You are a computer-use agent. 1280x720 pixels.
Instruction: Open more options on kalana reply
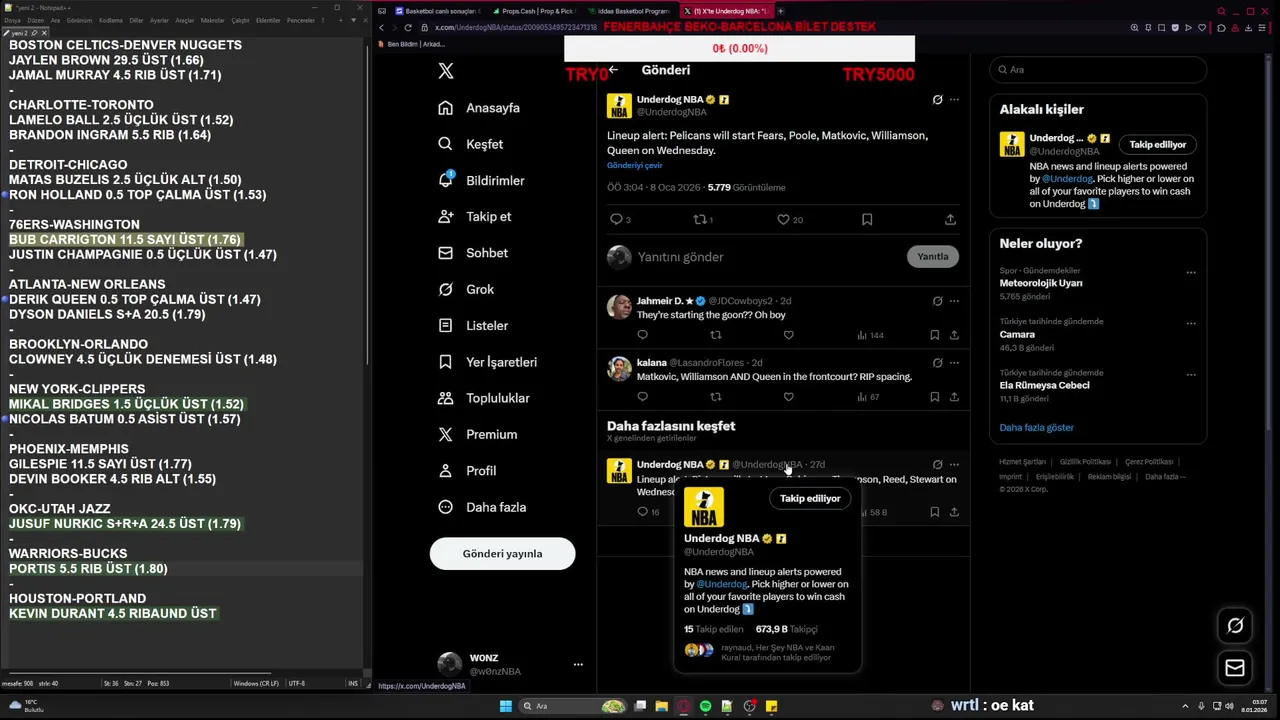(x=954, y=362)
